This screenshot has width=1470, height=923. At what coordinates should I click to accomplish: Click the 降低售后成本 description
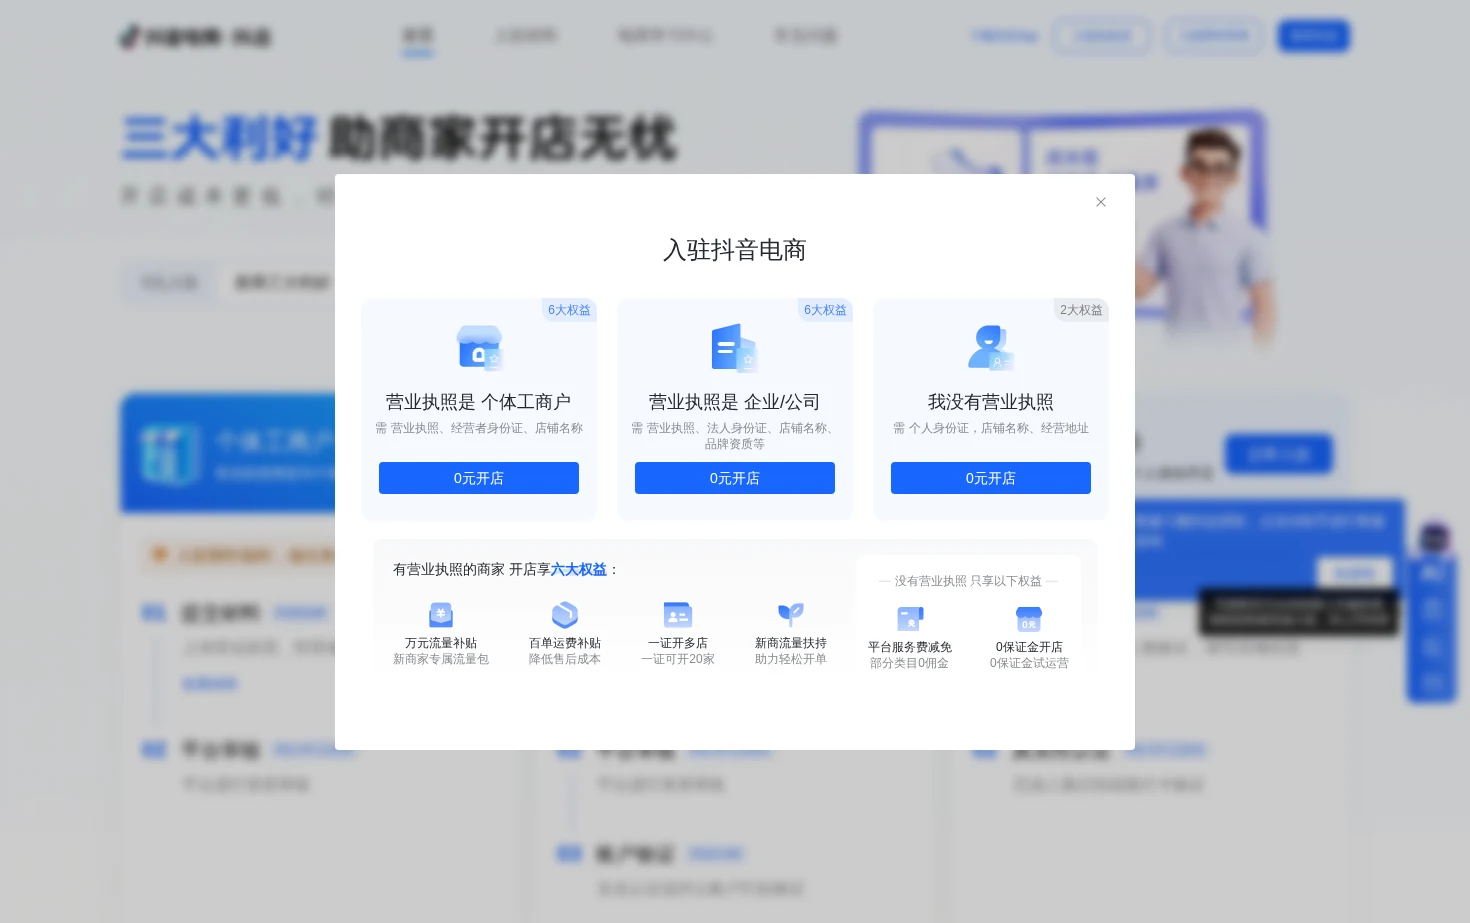(x=565, y=659)
